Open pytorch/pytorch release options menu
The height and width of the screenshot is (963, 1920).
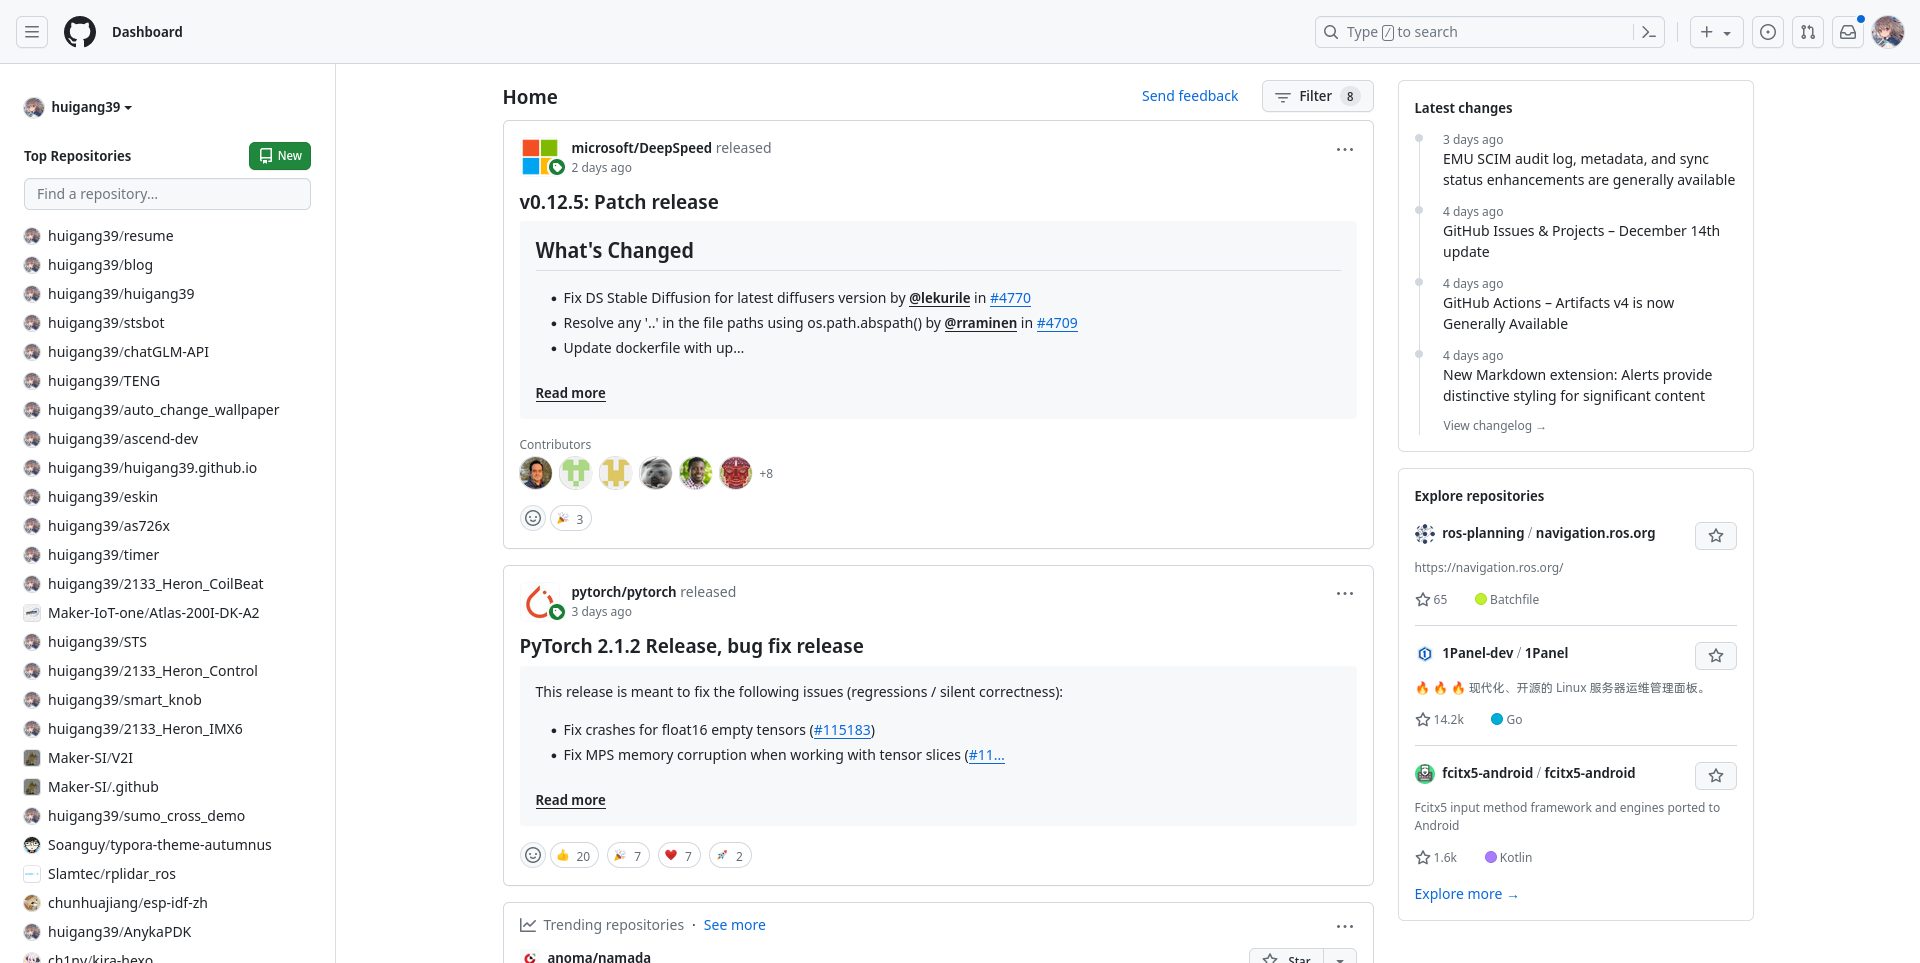[x=1345, y=594]
